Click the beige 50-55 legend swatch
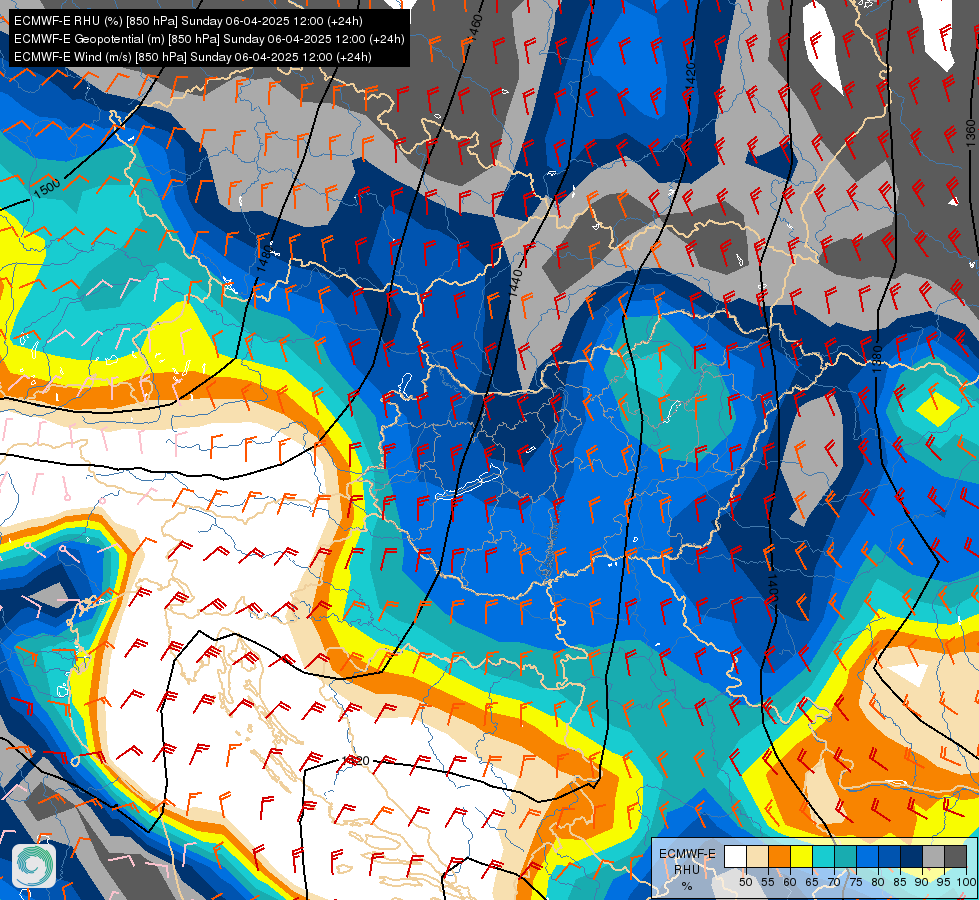The height and width of the screenshot is (900, 979). tap(757, 856)
